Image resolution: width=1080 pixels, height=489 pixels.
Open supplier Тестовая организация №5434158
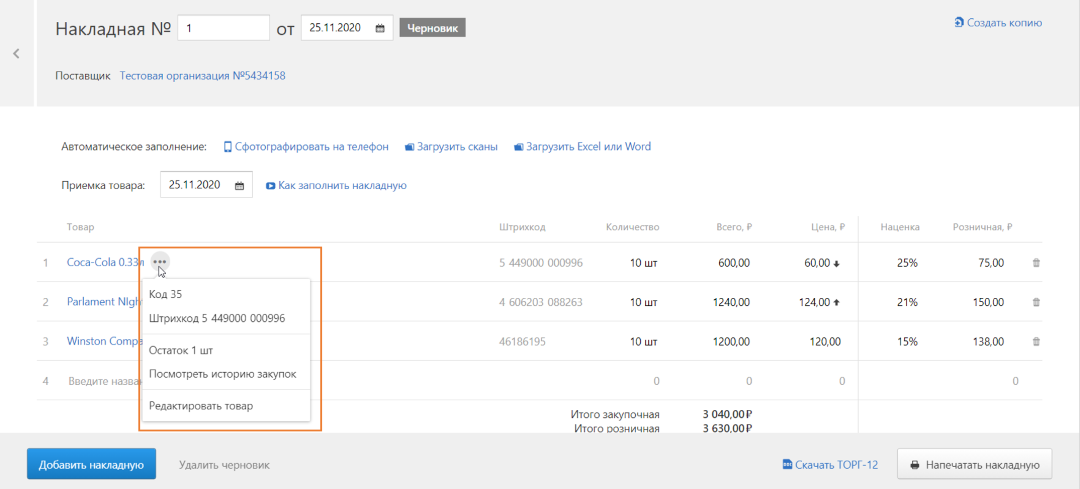(x=203, y=76)
